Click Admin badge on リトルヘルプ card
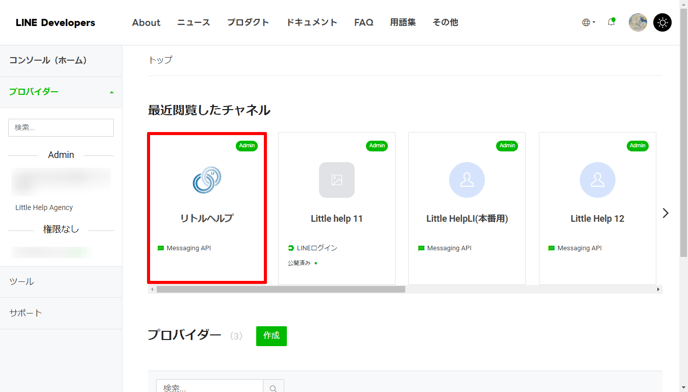 [x=247, y=146]
